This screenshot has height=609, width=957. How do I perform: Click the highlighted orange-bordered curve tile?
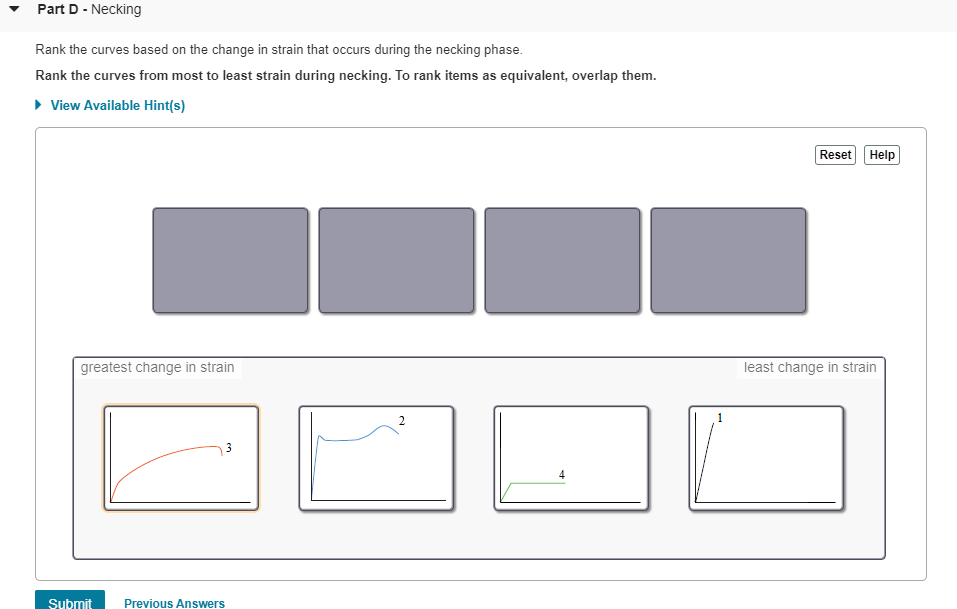(x=180, y=456)
